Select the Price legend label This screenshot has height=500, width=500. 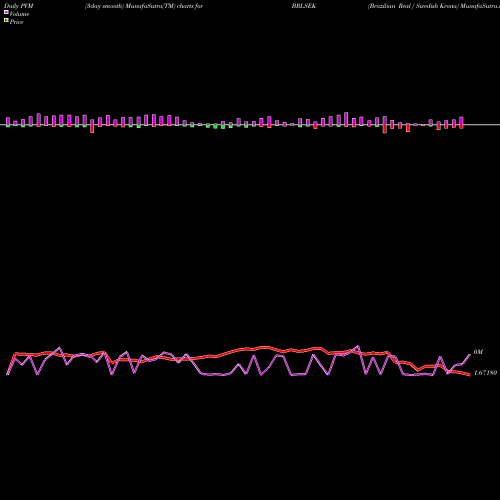[16, 22]
